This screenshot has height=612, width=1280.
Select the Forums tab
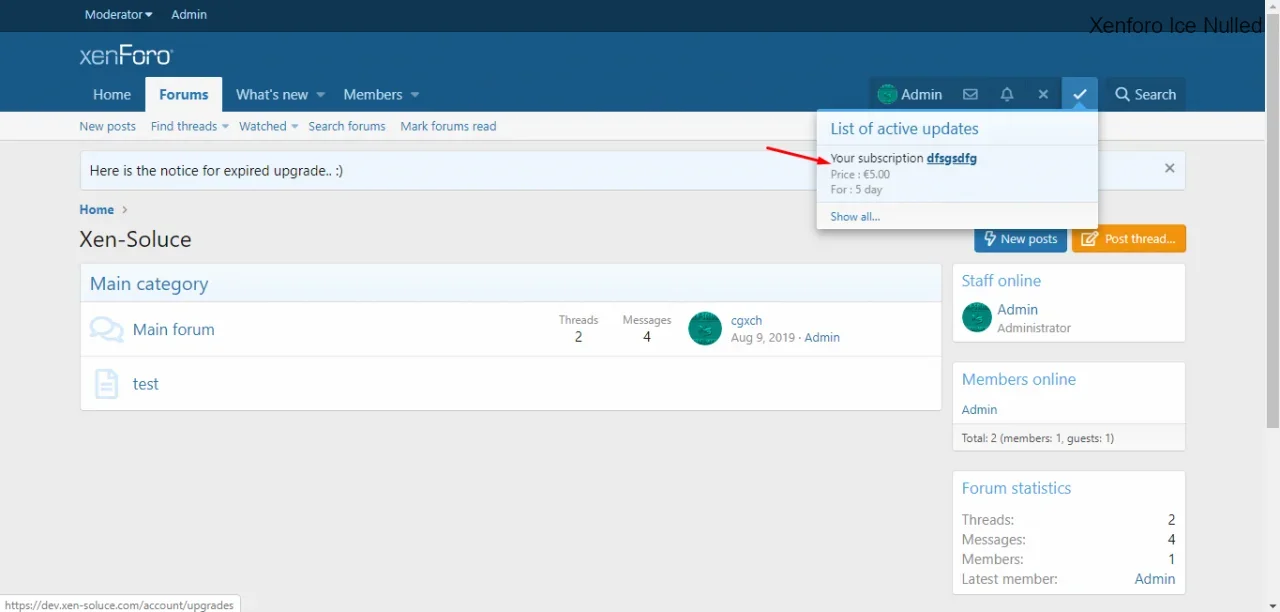184,94
